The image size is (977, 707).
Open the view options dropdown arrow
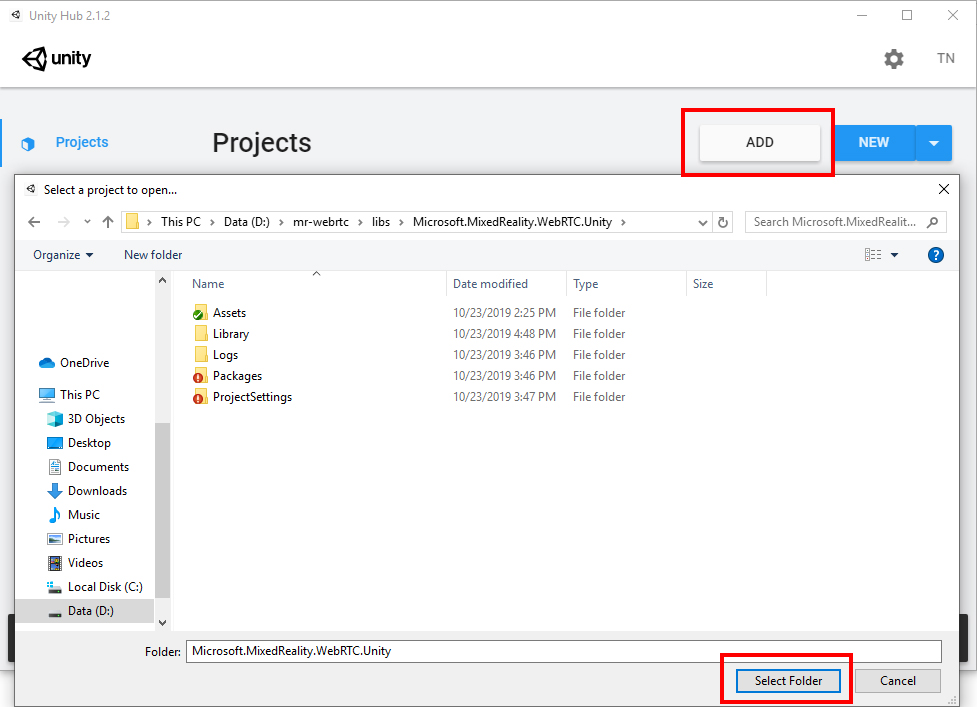[895, 255]
